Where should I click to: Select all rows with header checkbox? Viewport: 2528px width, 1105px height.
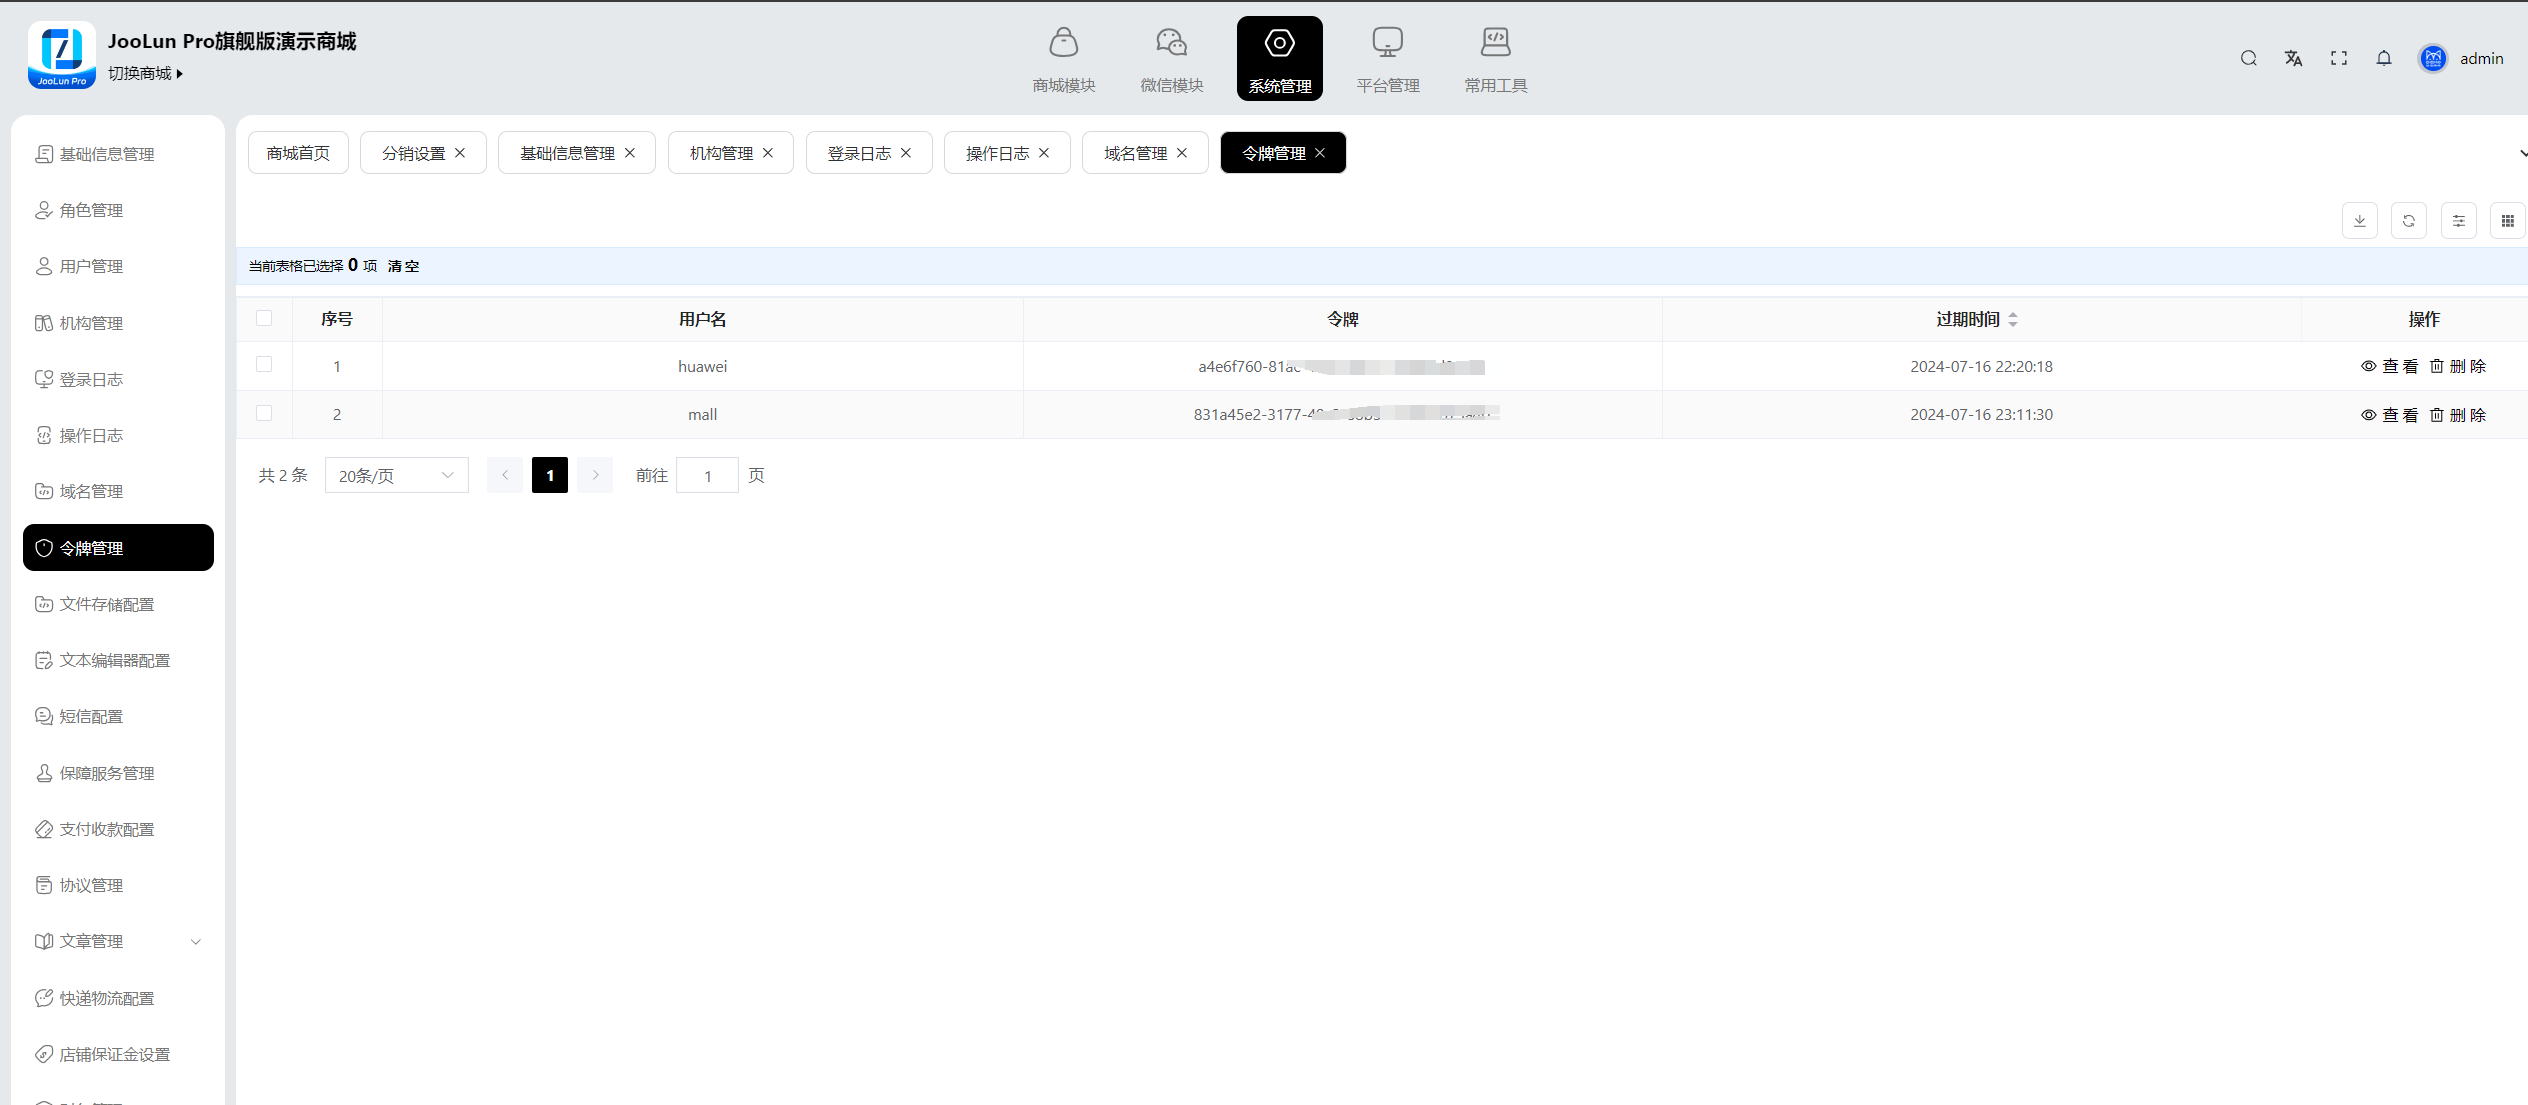point(264,318)
